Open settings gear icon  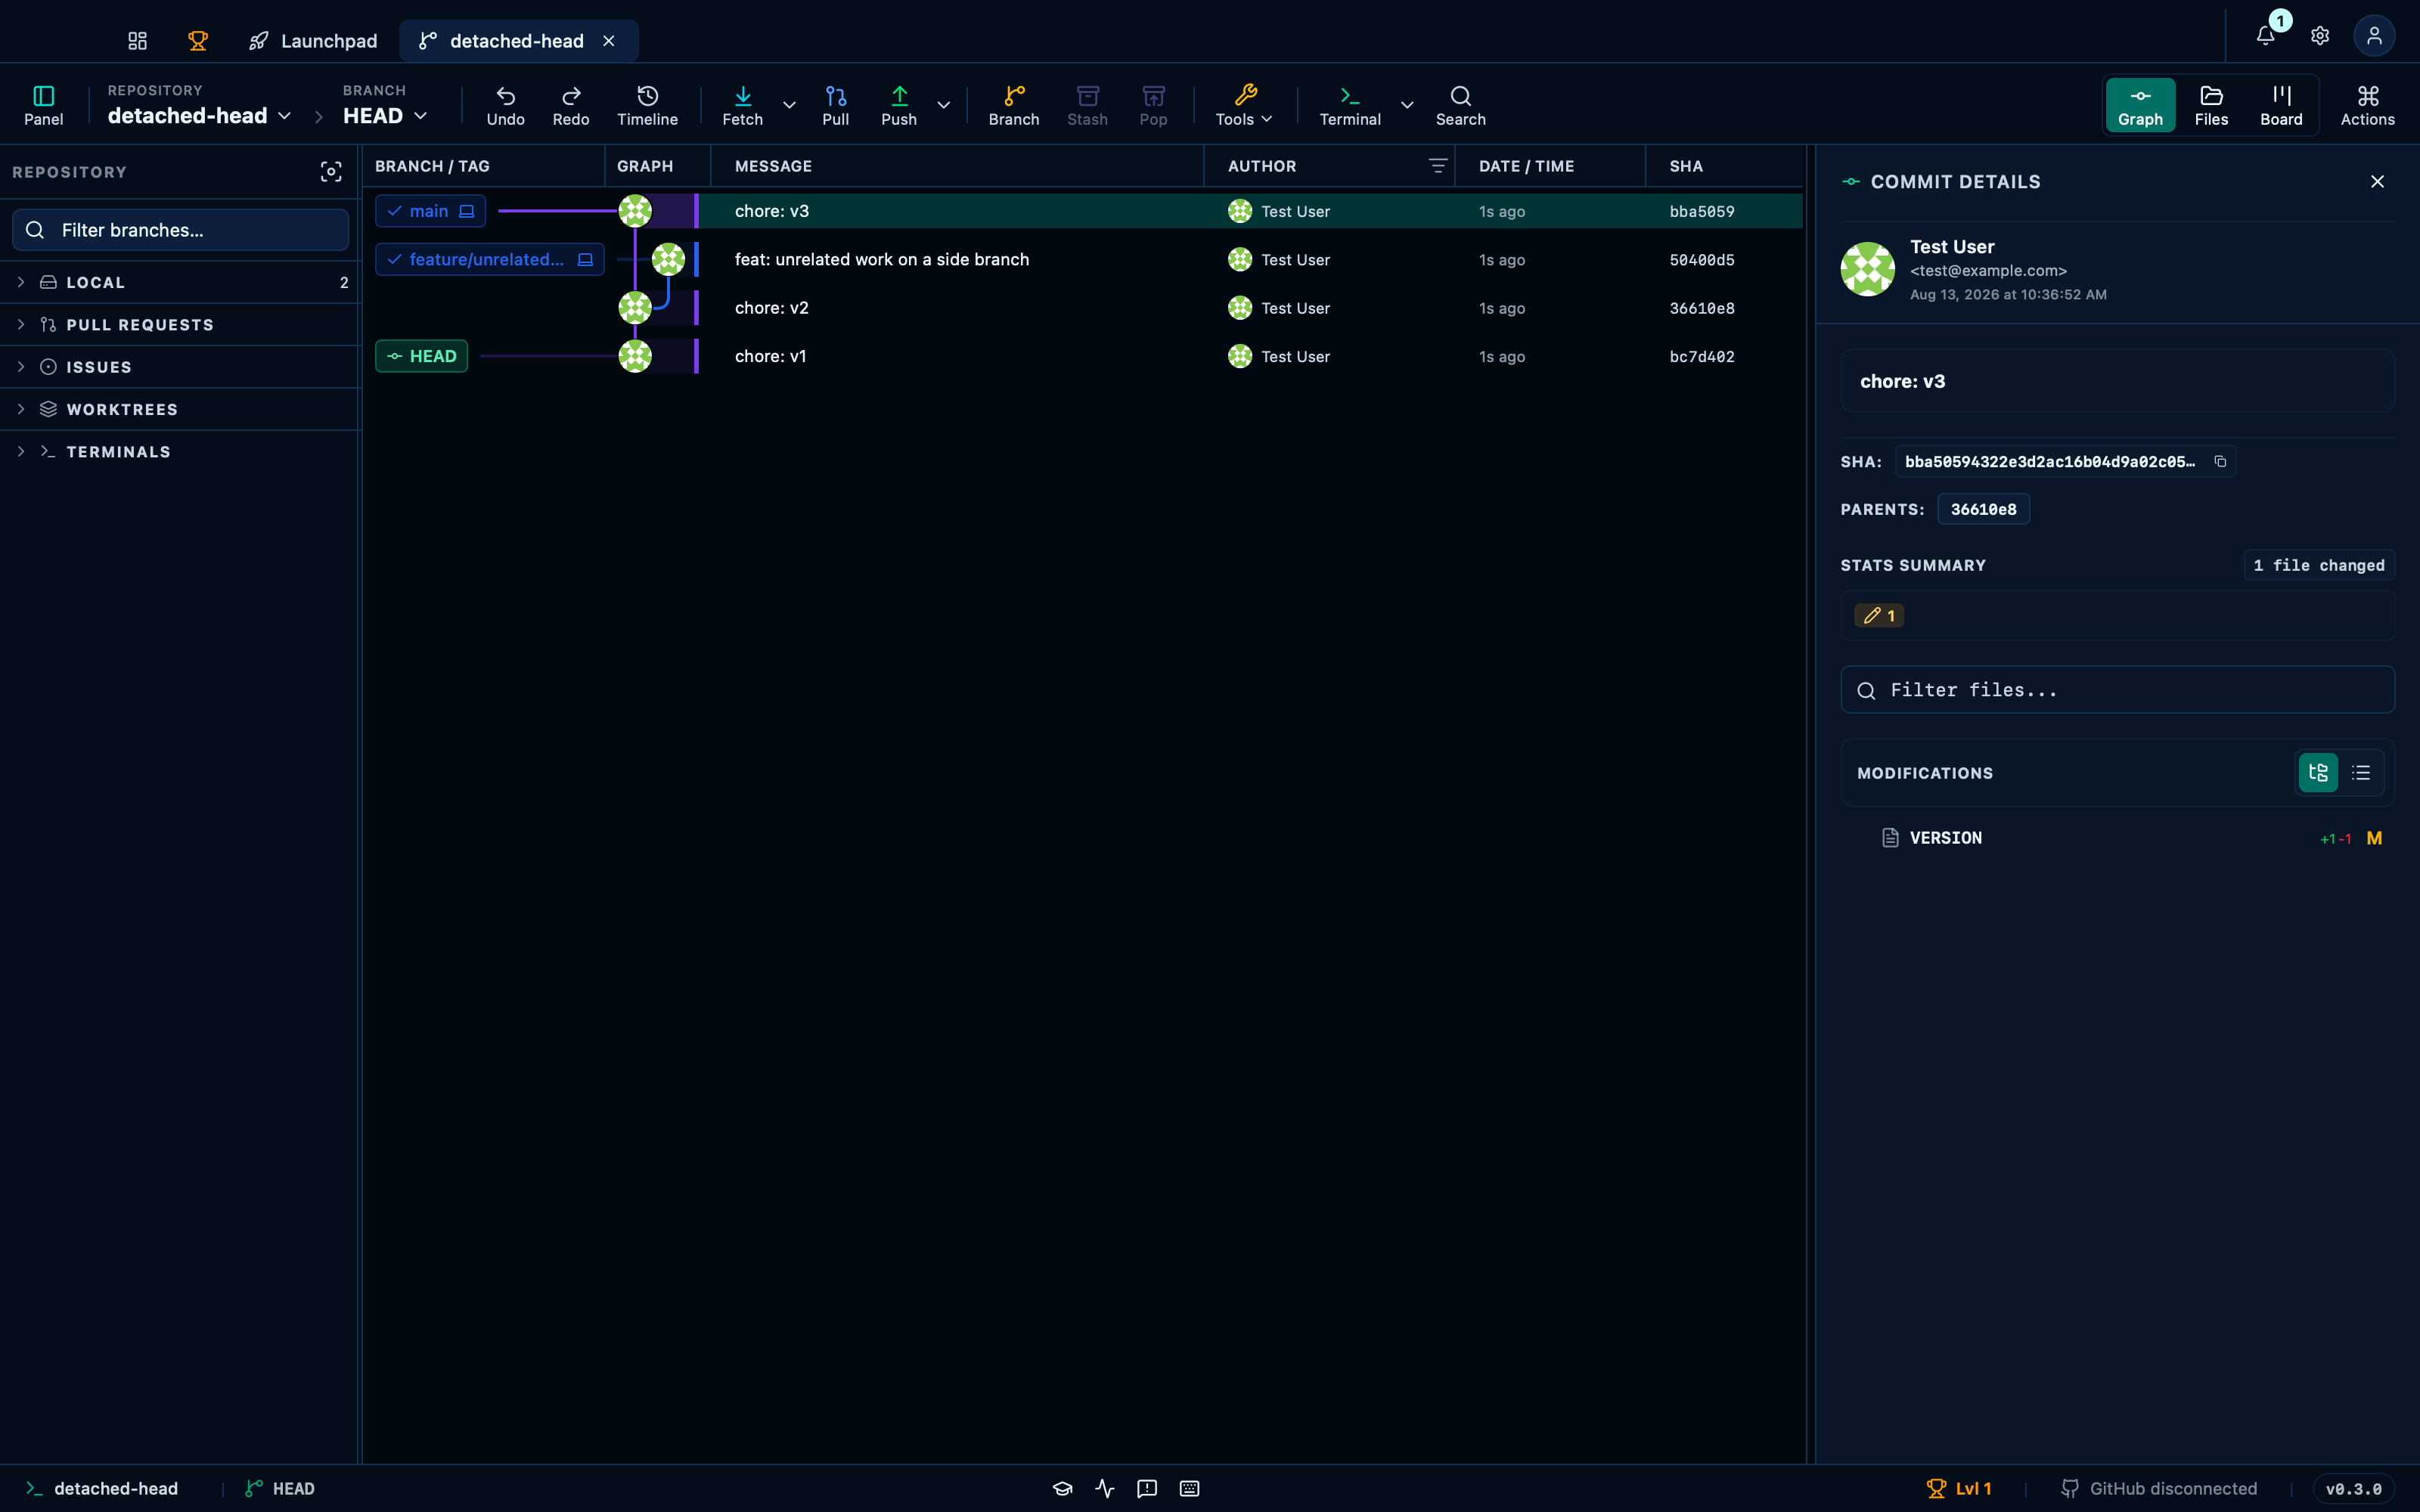[x=2320, y=36]
